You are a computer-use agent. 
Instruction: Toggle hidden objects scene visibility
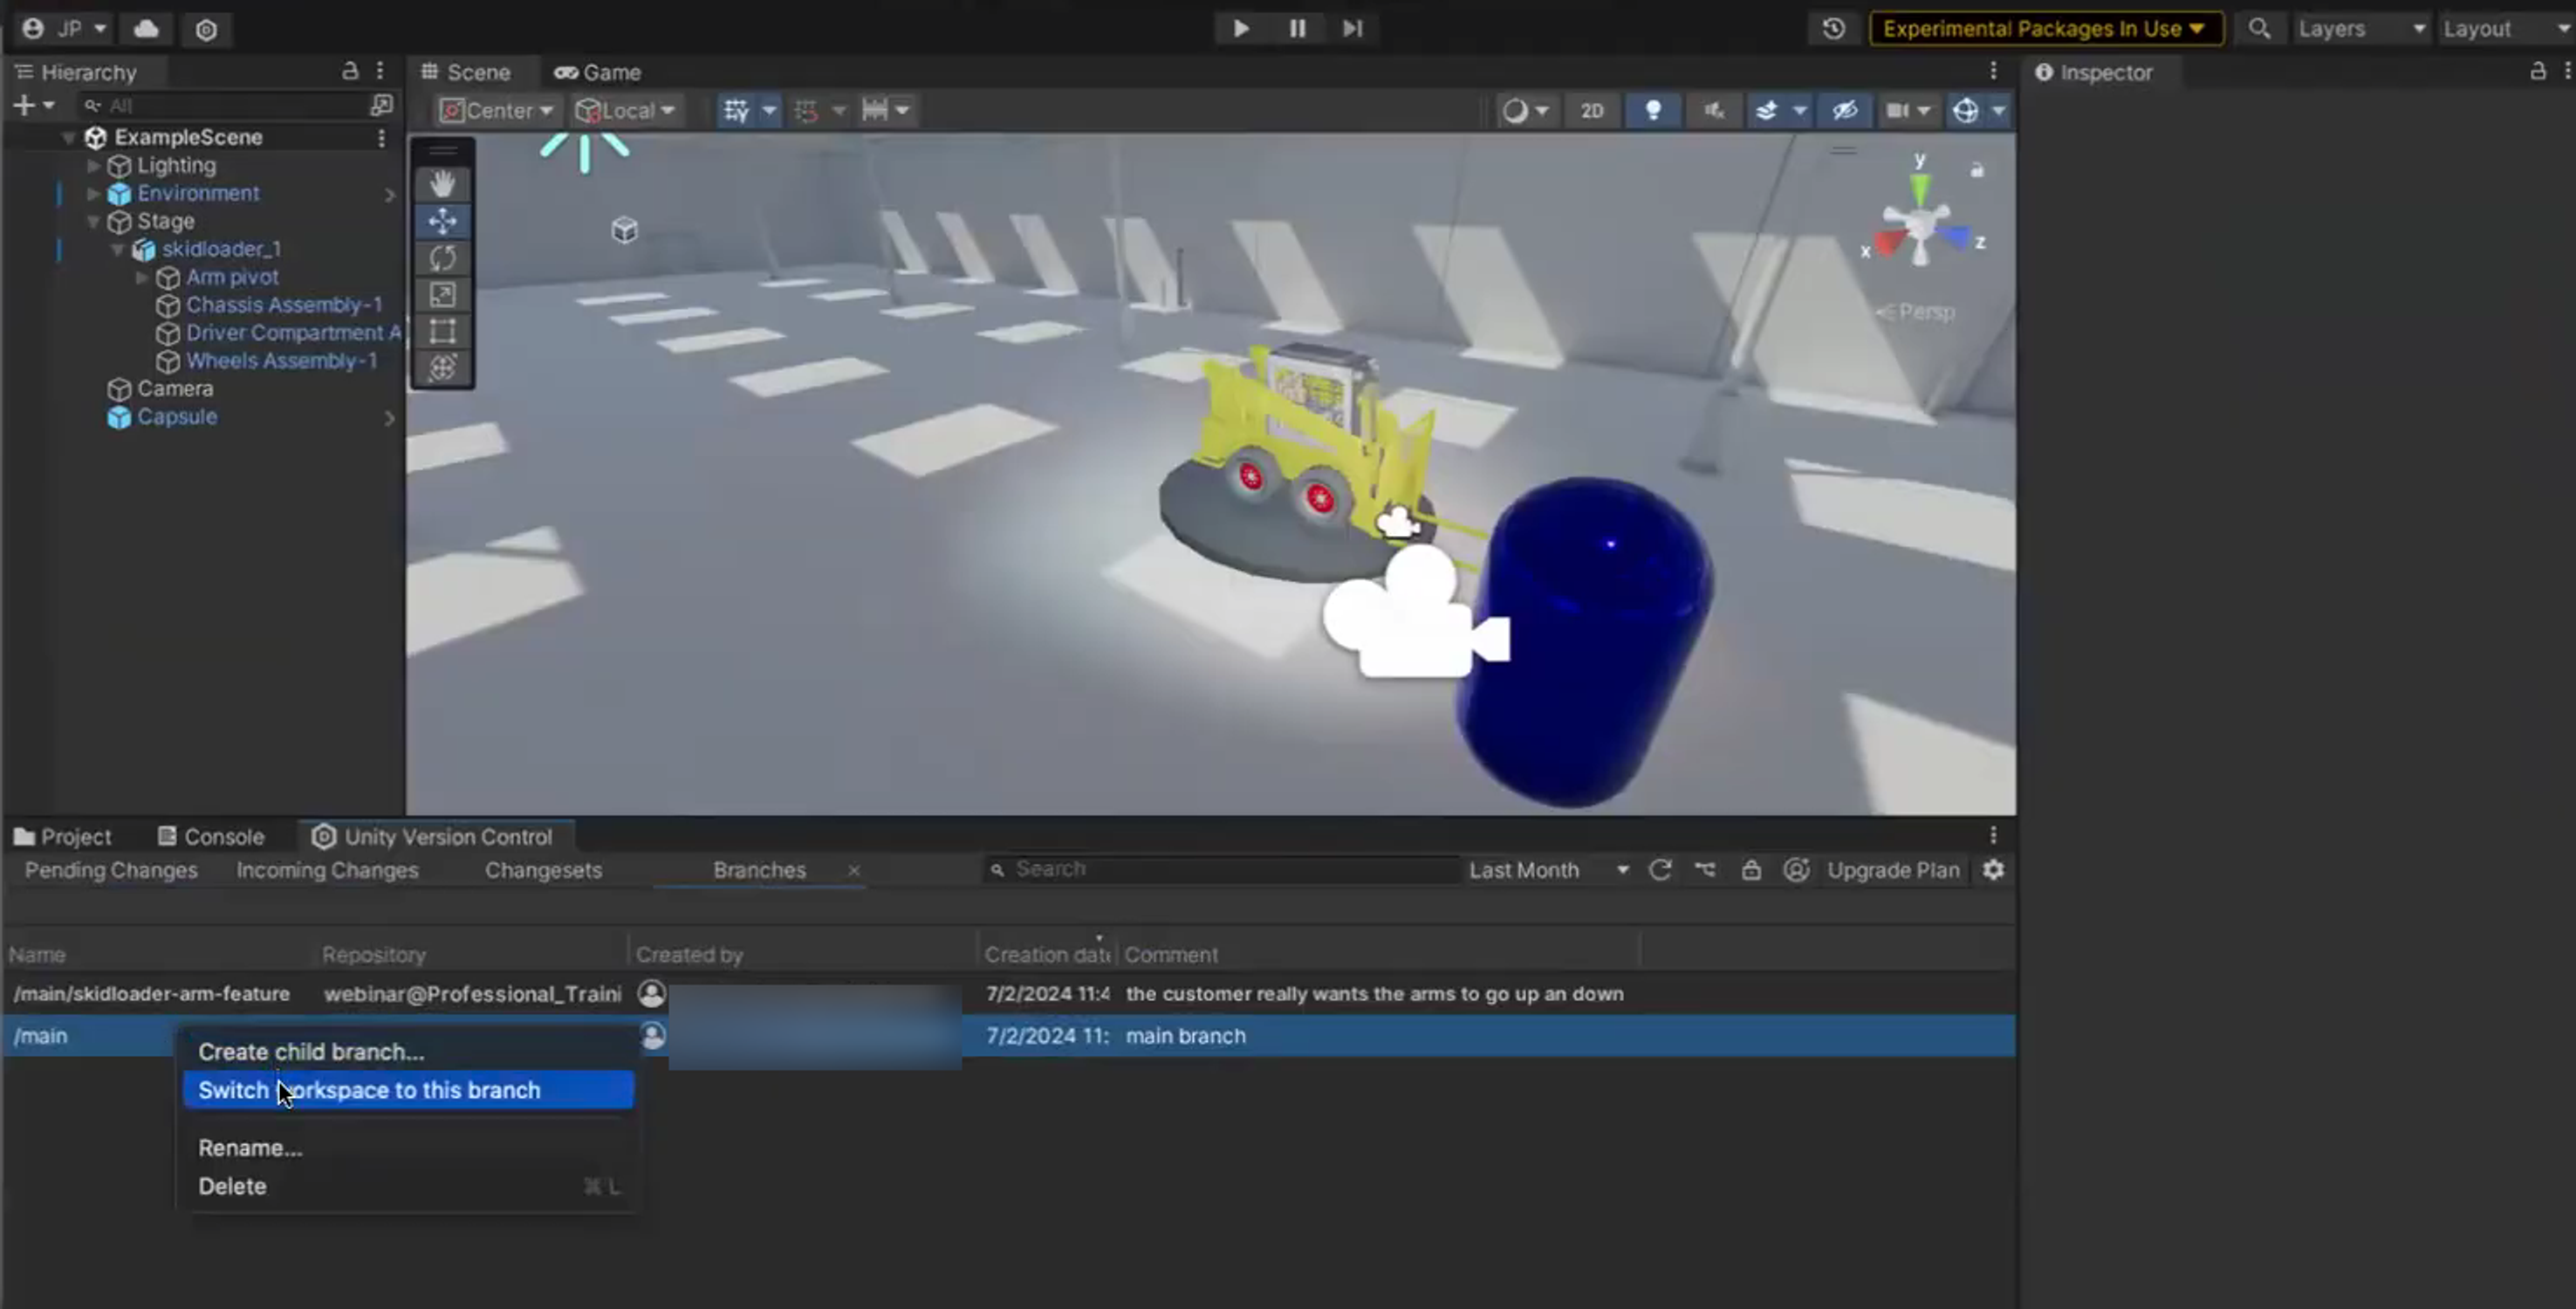point(1845,110)
